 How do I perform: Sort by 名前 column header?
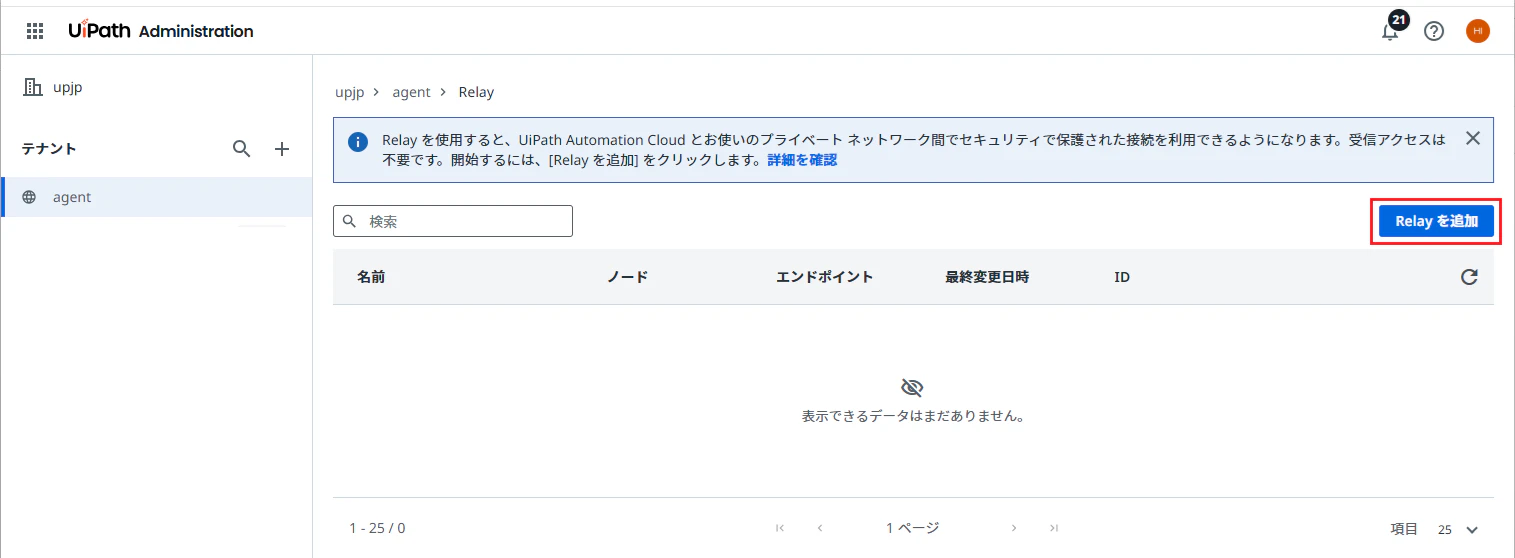point(371,277)
